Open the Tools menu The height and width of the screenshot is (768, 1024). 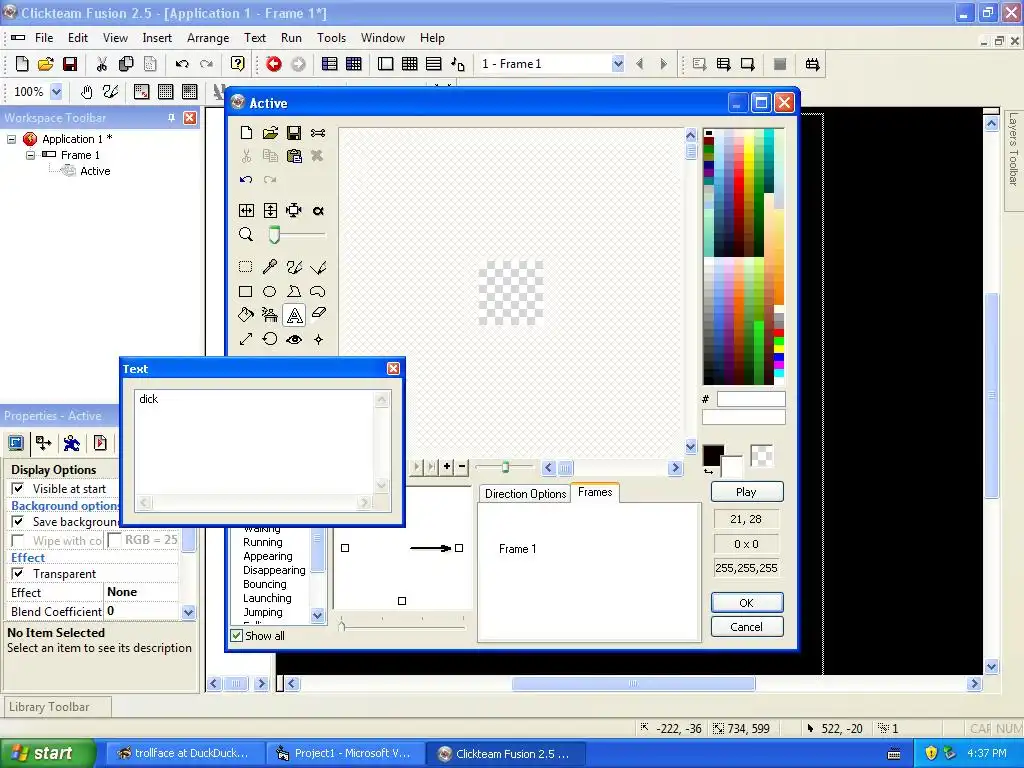click(331, 38)
